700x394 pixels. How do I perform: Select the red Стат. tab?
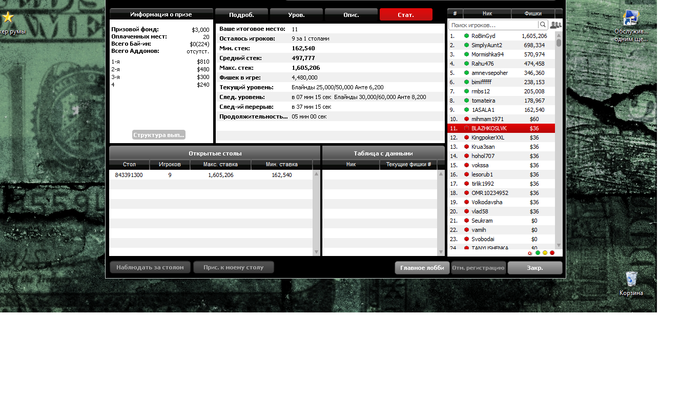point(406,15)
